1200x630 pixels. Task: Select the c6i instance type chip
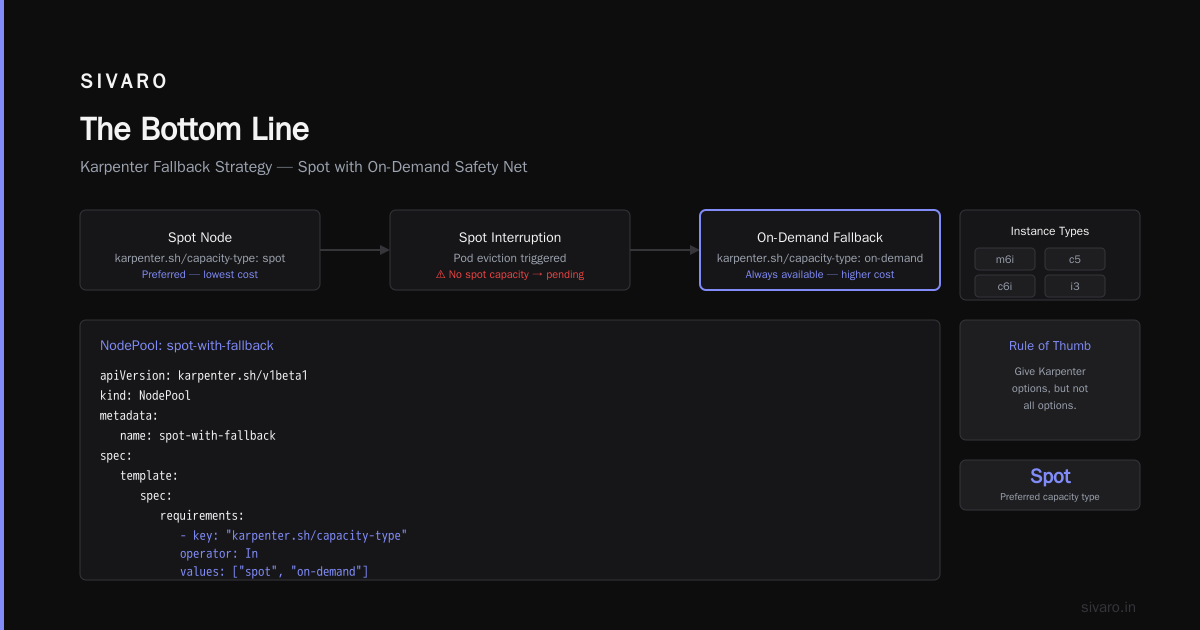point(1005,286)
